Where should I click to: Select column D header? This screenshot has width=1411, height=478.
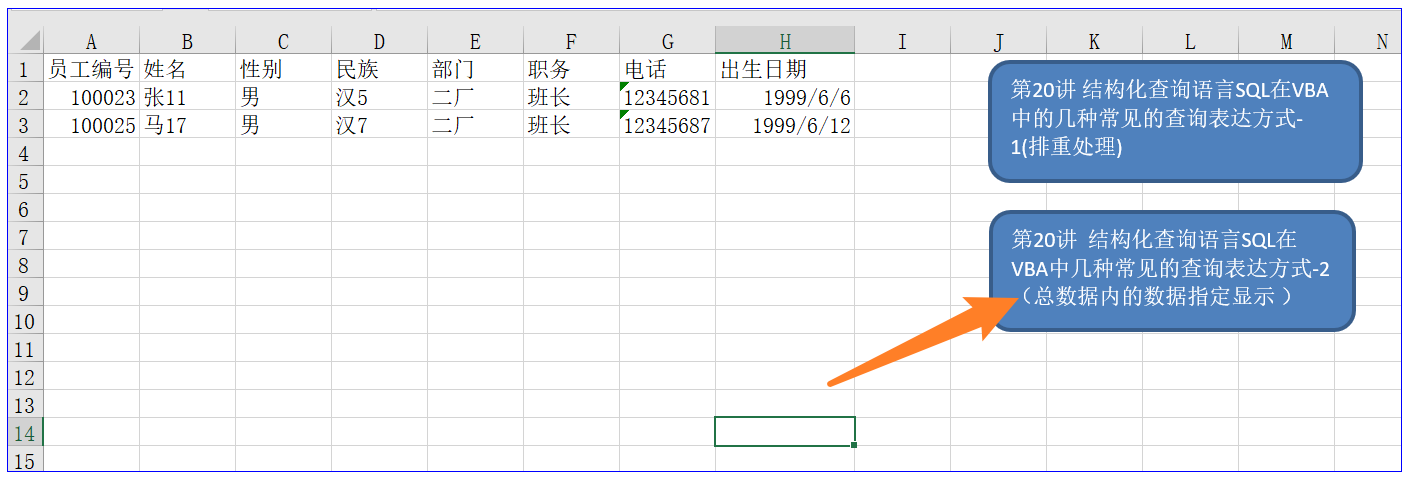click(379, 41)
